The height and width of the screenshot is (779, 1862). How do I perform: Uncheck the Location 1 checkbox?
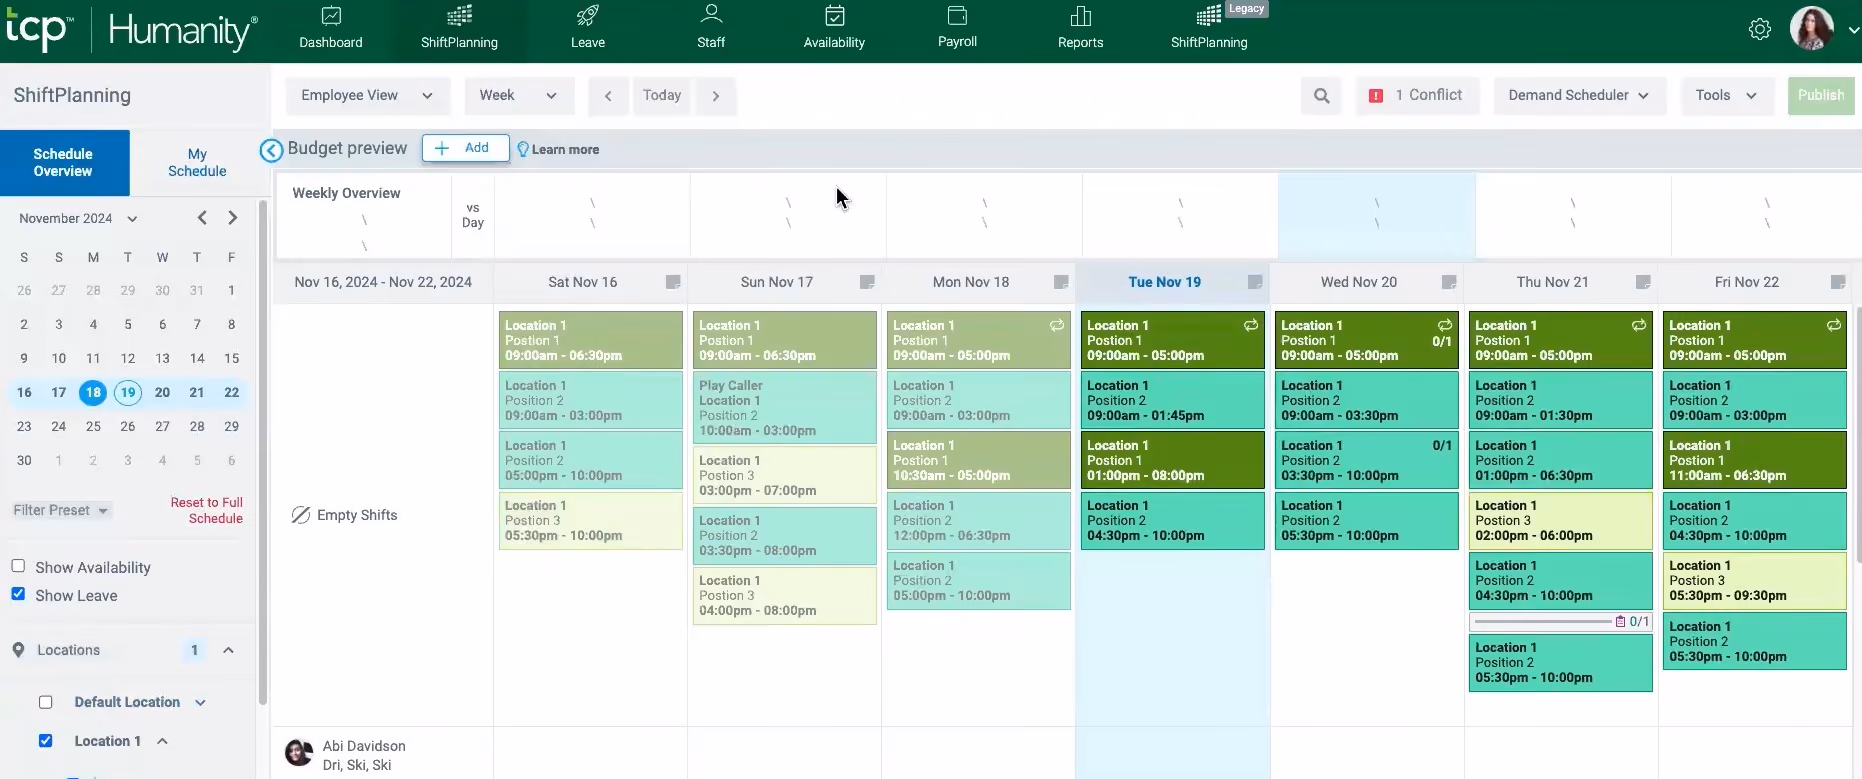tap(45, 741)
